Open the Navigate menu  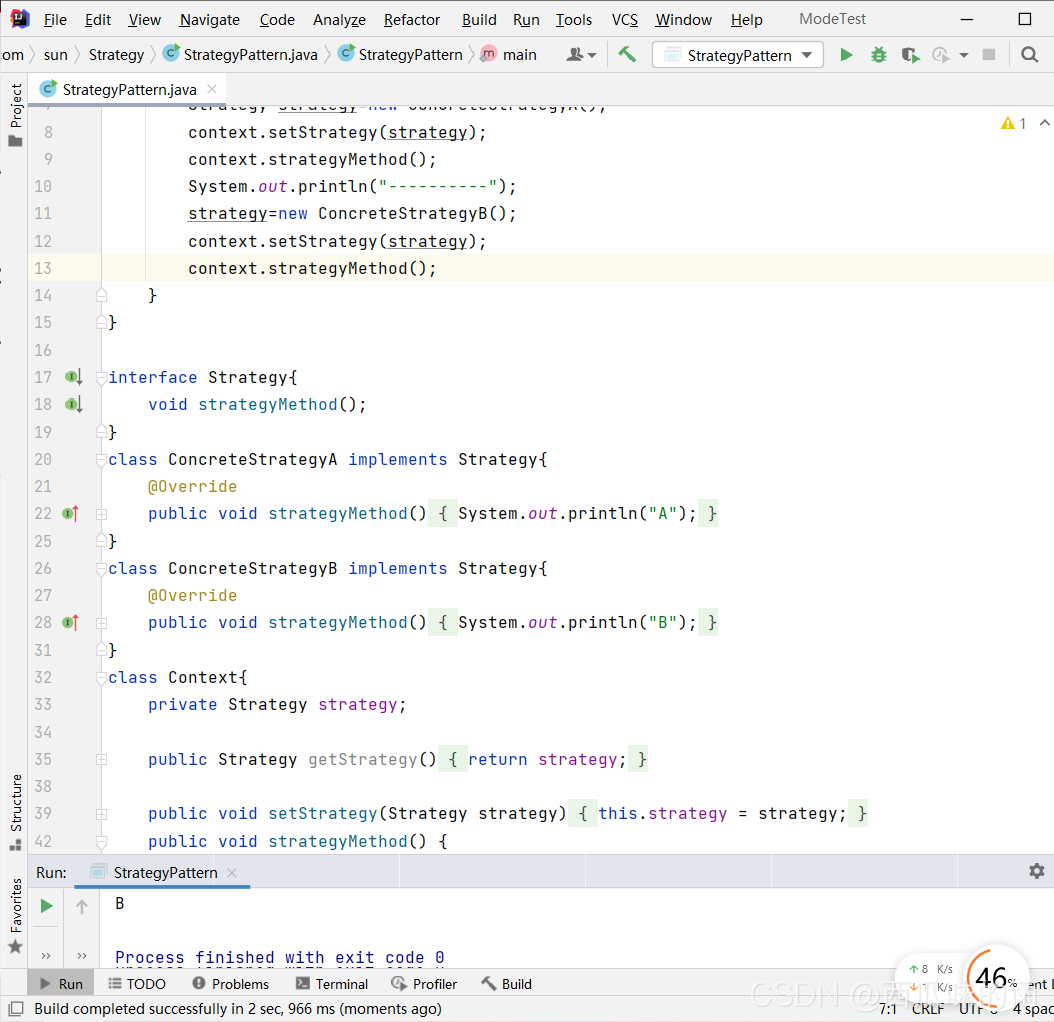210,19
